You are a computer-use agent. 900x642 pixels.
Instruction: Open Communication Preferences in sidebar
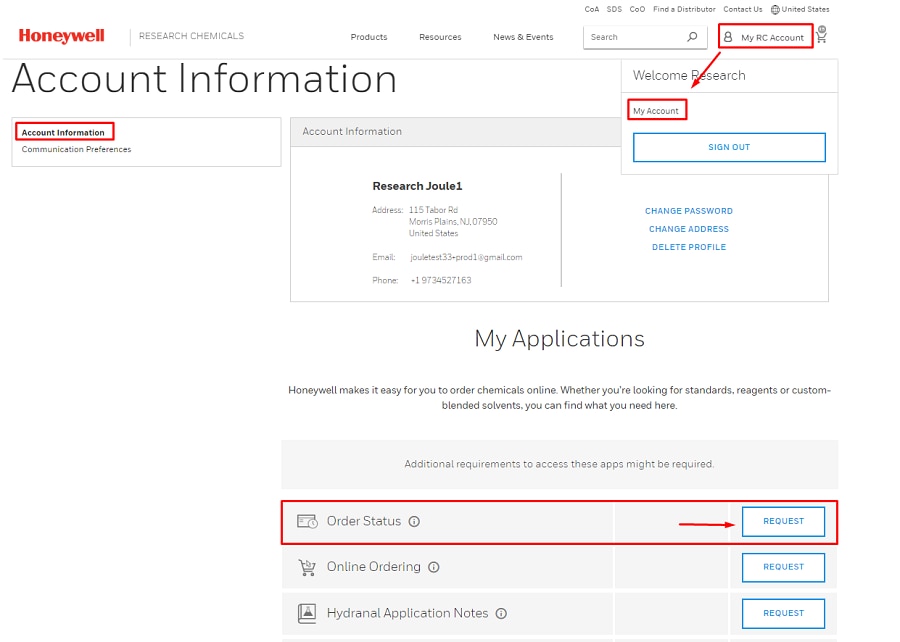point(77,149)
